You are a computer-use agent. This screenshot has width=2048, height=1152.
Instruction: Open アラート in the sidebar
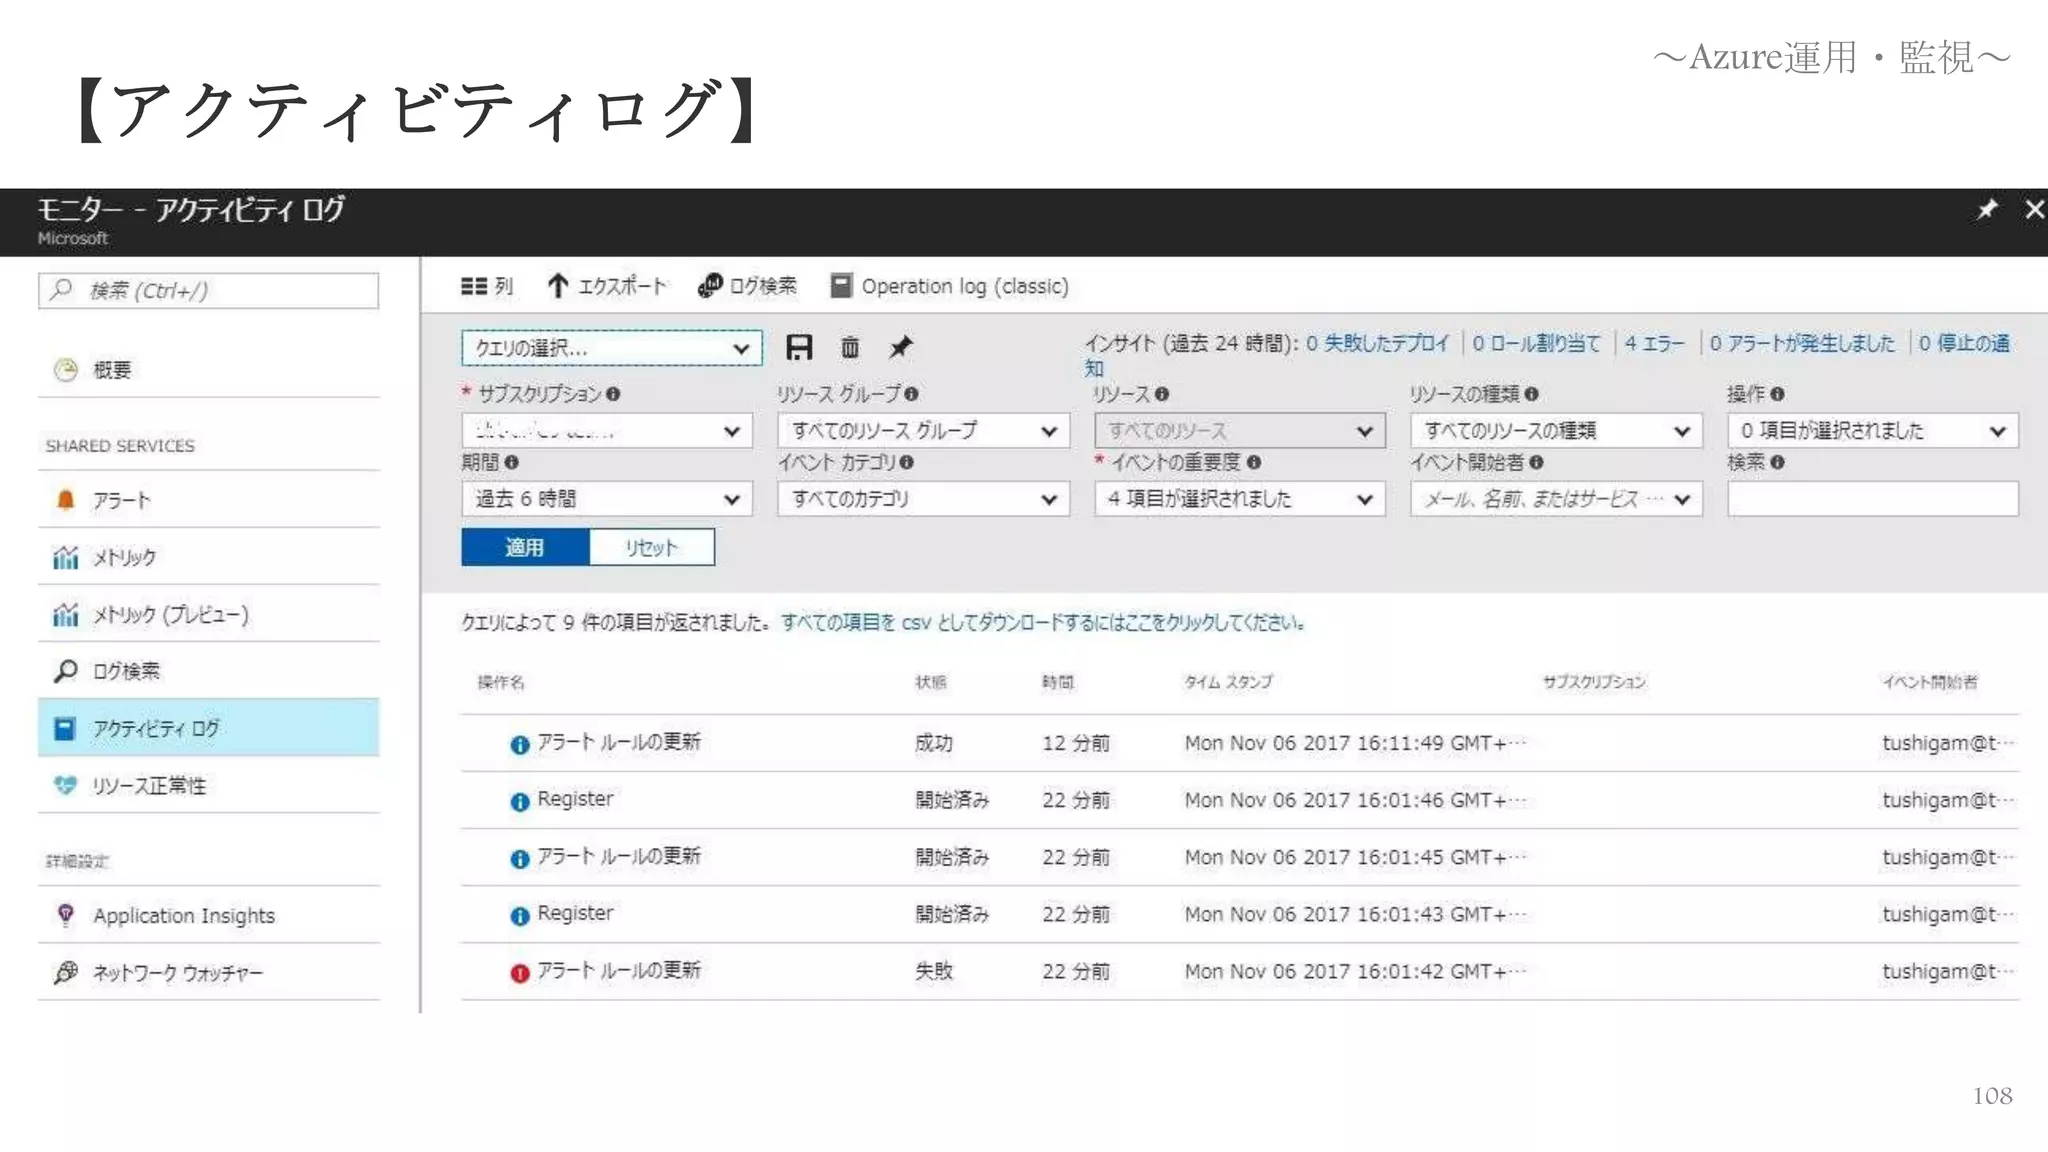pyautogui.click(x=208, y=500)
